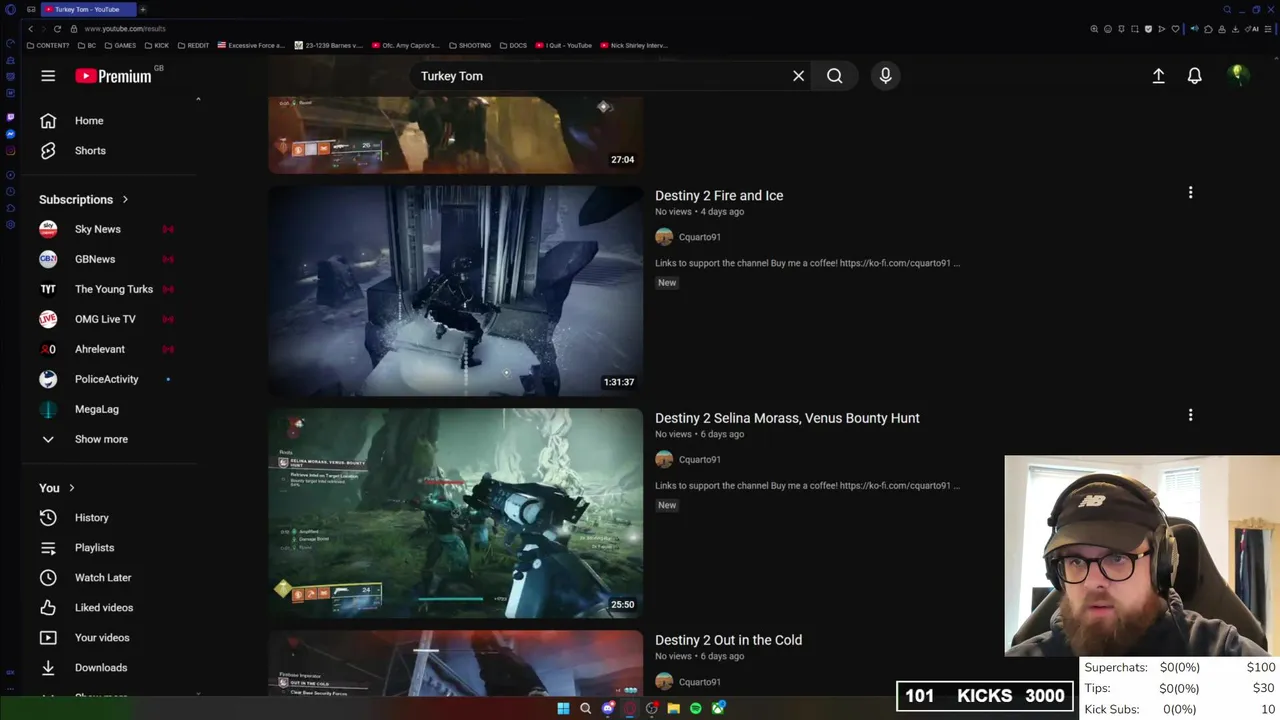This screenshot has height=720, width=1280.
Task: Select the Turkey Tom - YouTube tab
Action: coord(88,9)
